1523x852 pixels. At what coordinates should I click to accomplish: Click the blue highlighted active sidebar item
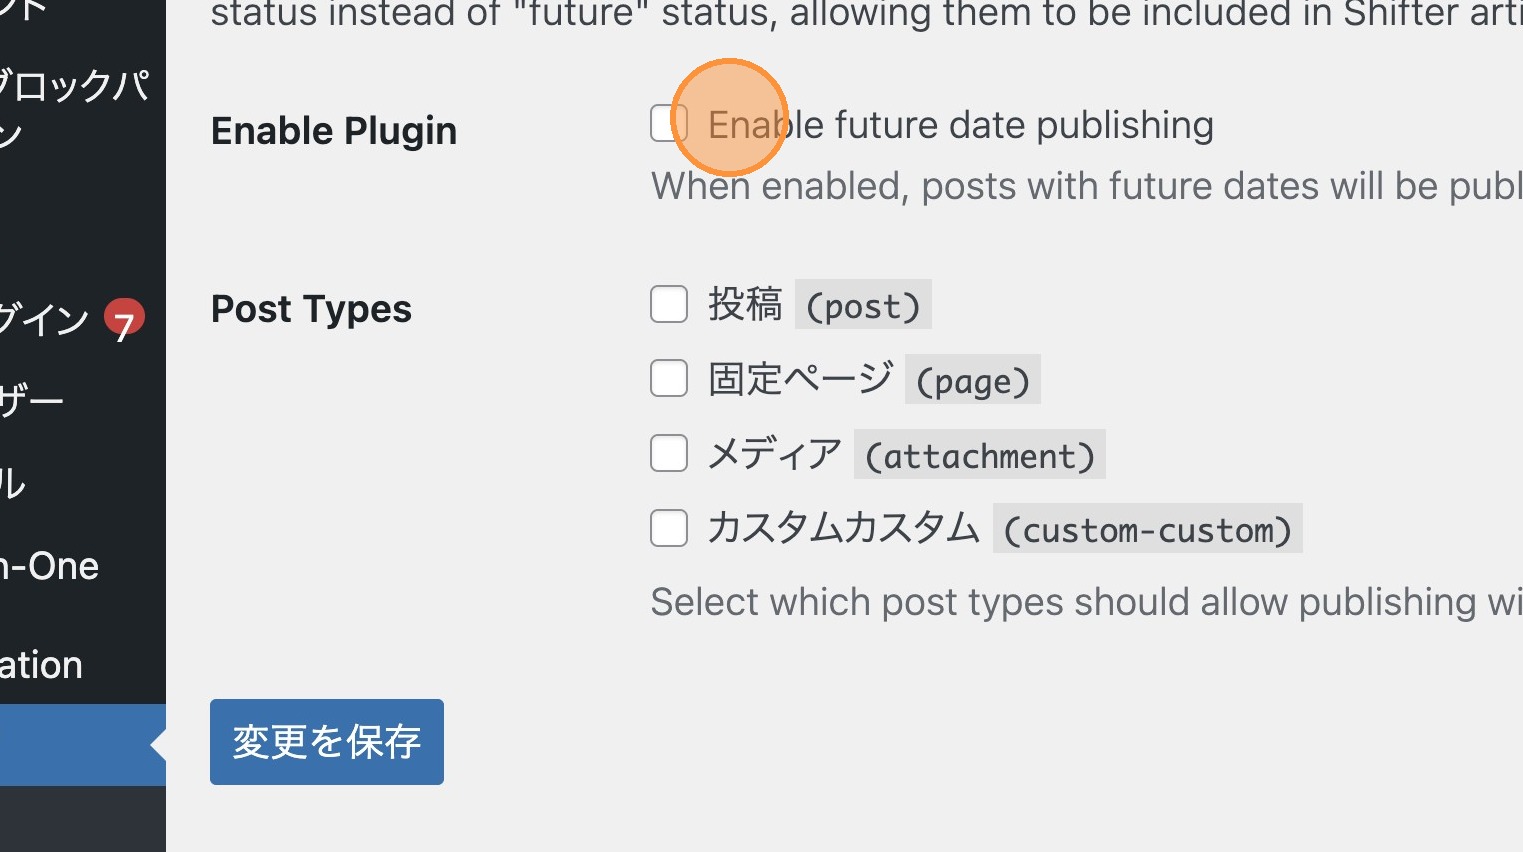pos(75,745)
